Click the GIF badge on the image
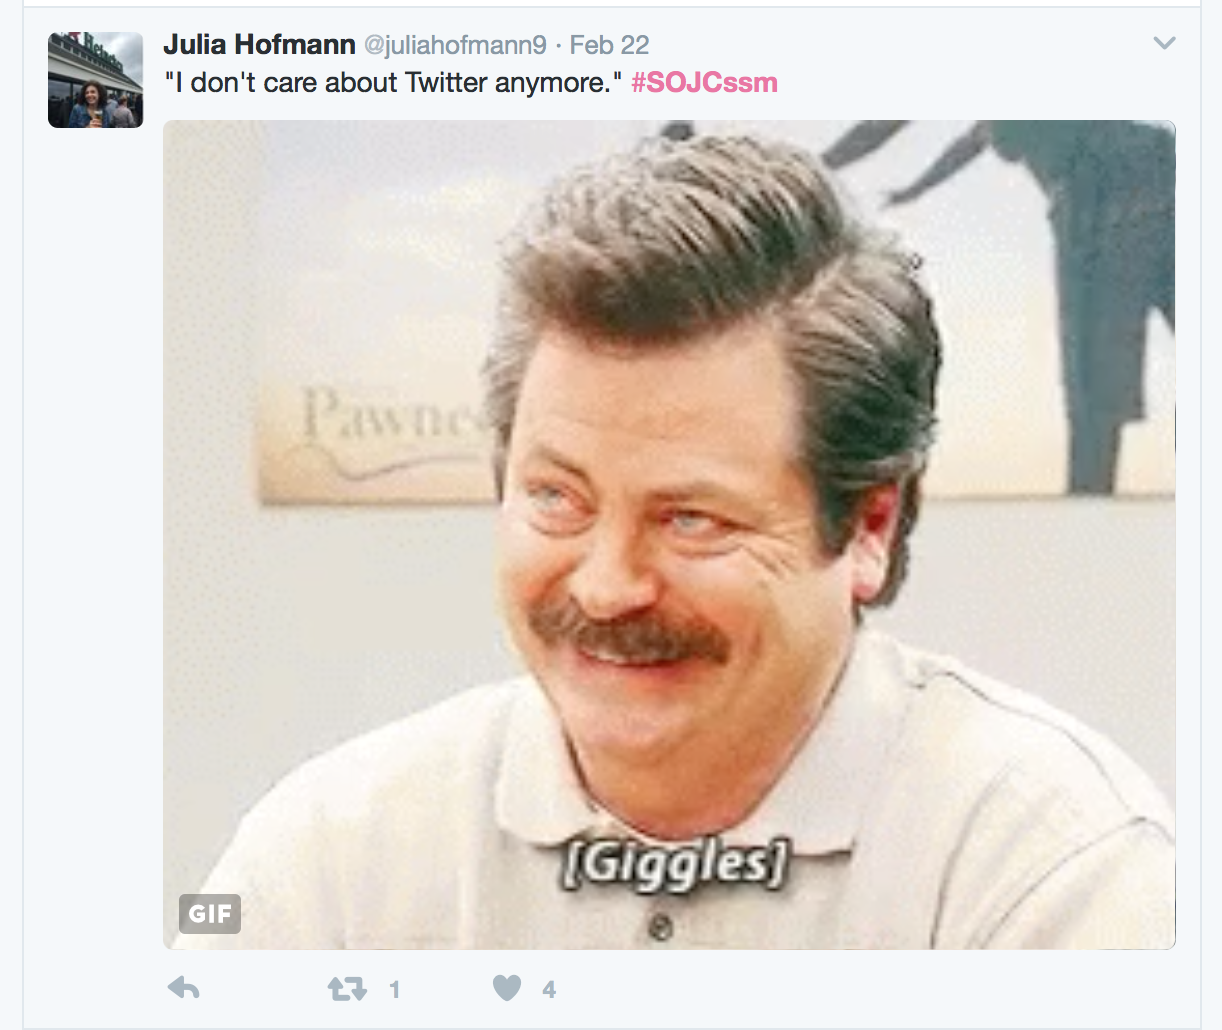 click(x=210, y=913)
